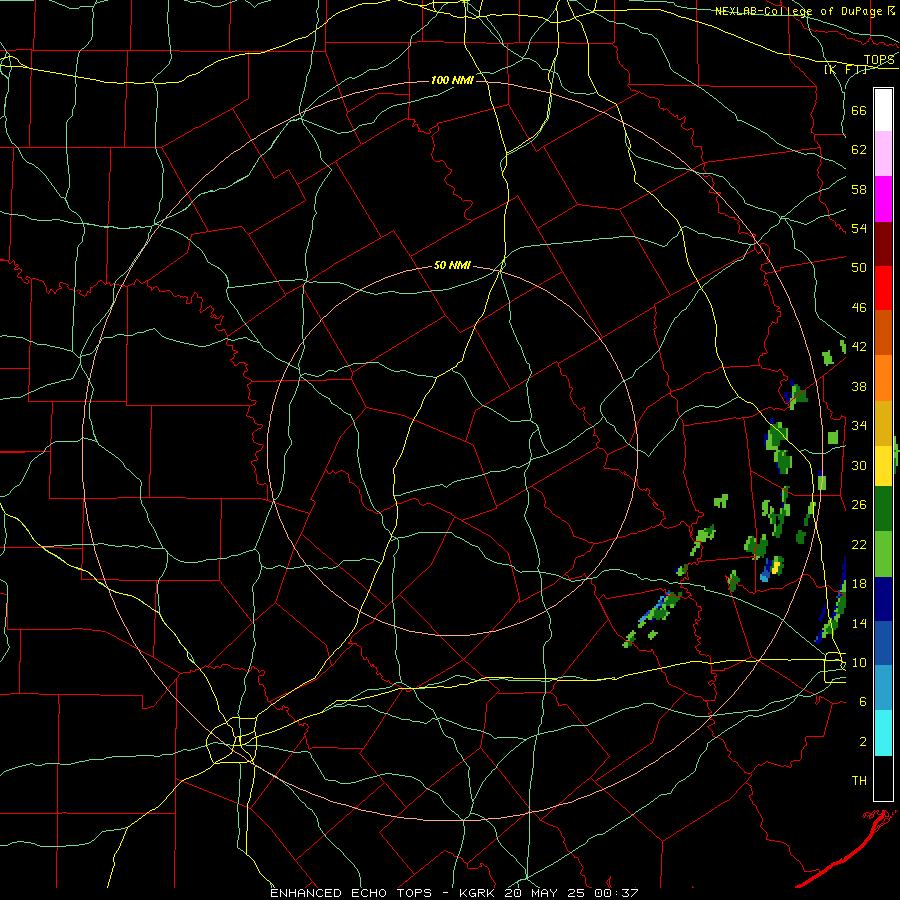Viewport: 900px width, 900px height.
Task: Select the light green legend swatch
Action: coord(883,554)
